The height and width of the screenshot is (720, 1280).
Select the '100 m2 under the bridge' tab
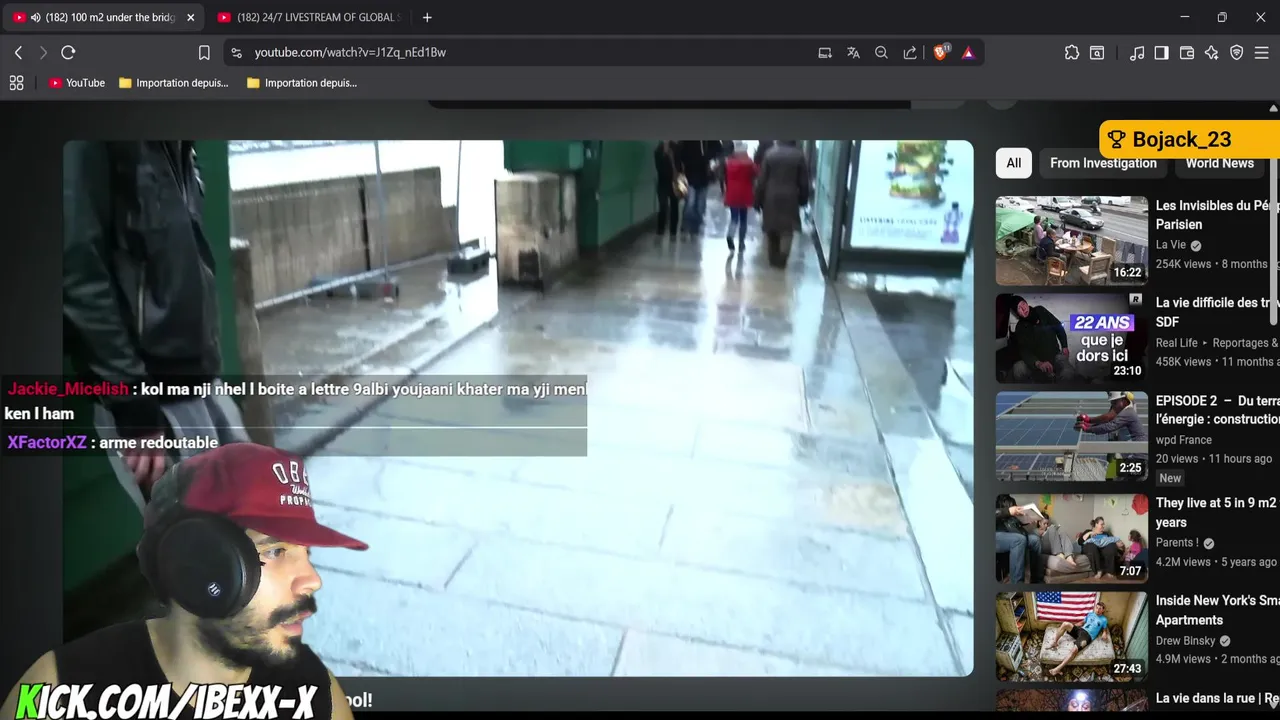coord(103,17)
